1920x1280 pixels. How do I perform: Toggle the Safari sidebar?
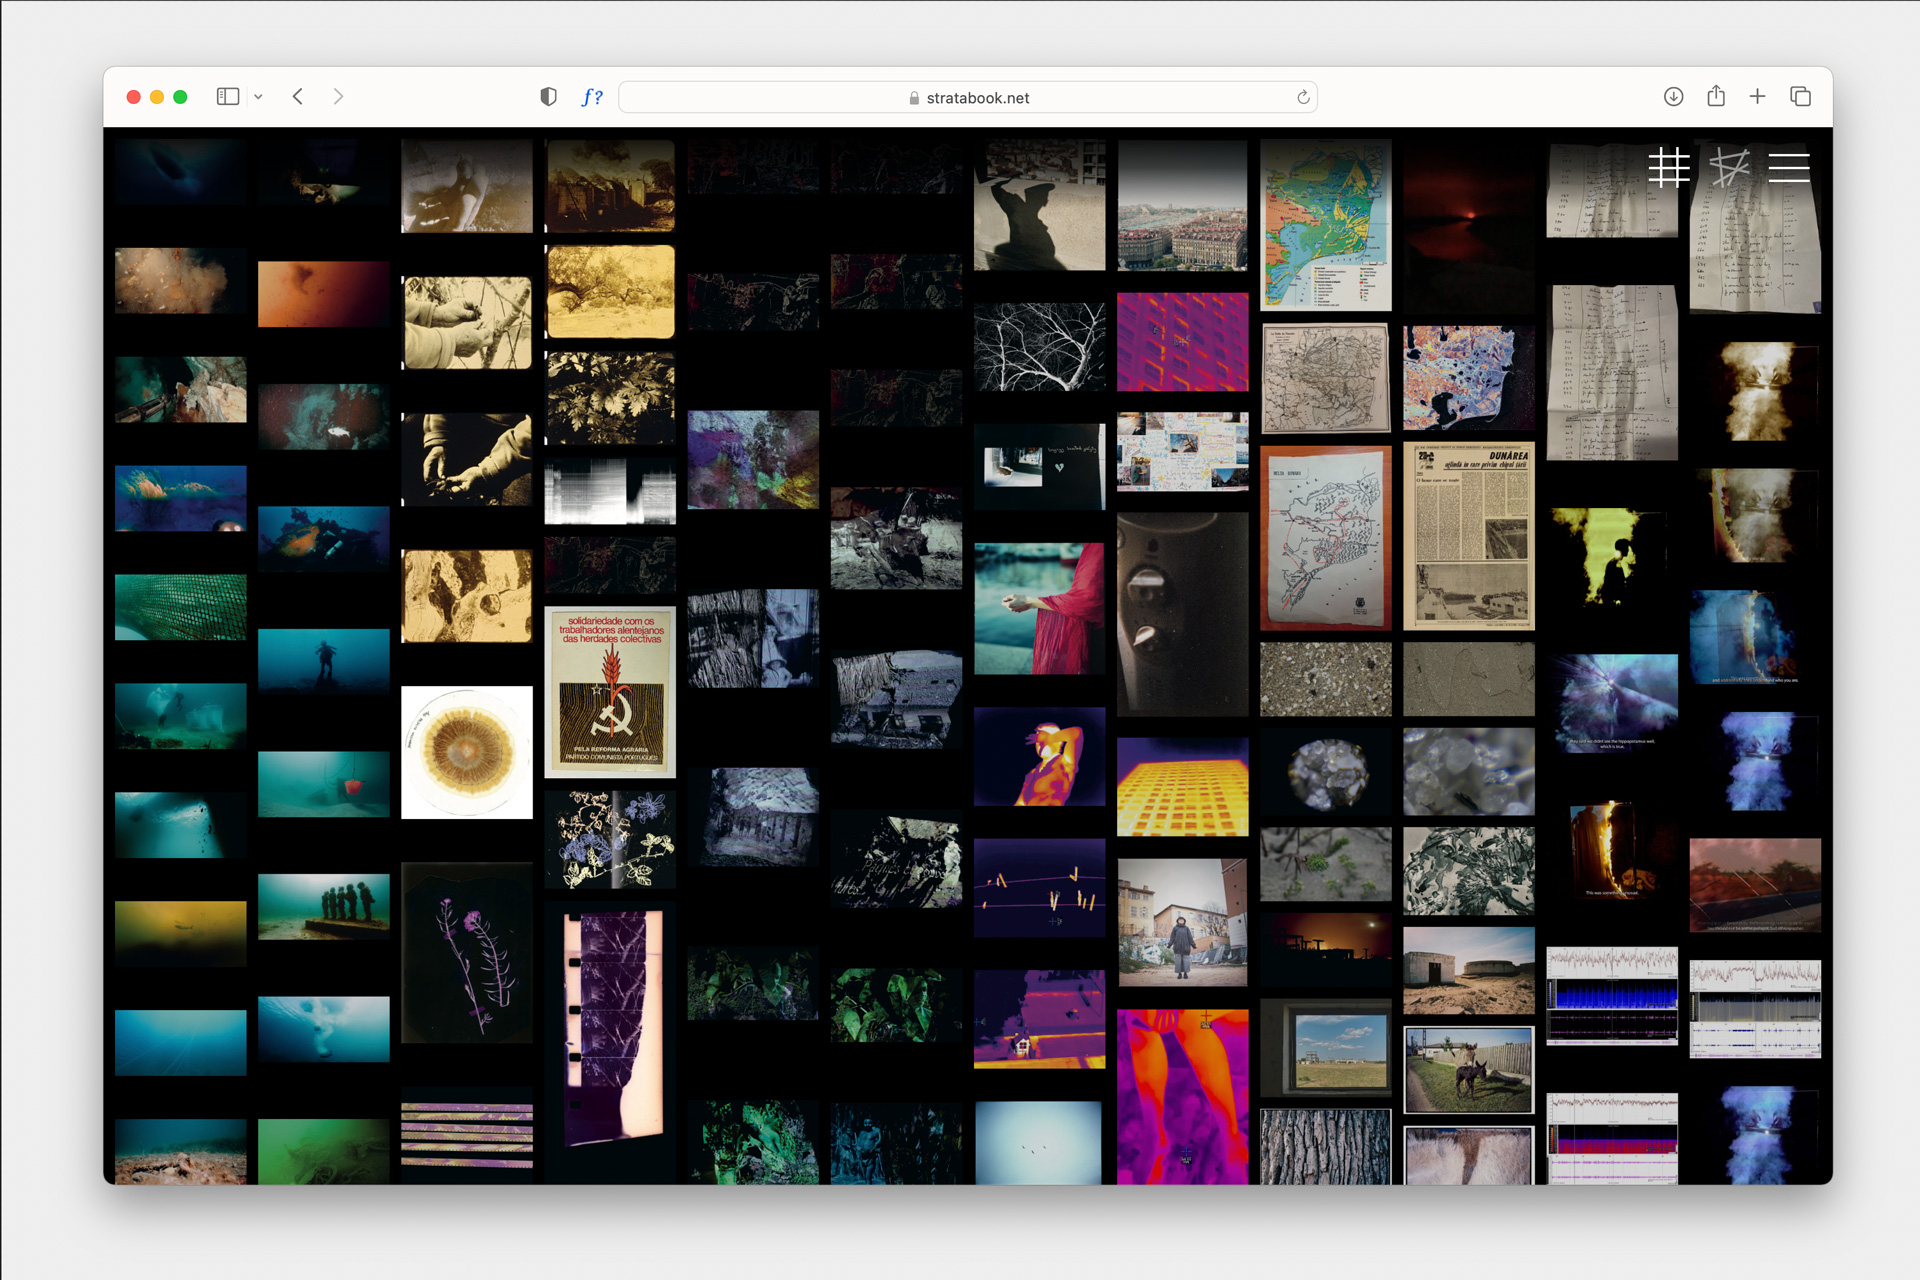pos(228,97)
